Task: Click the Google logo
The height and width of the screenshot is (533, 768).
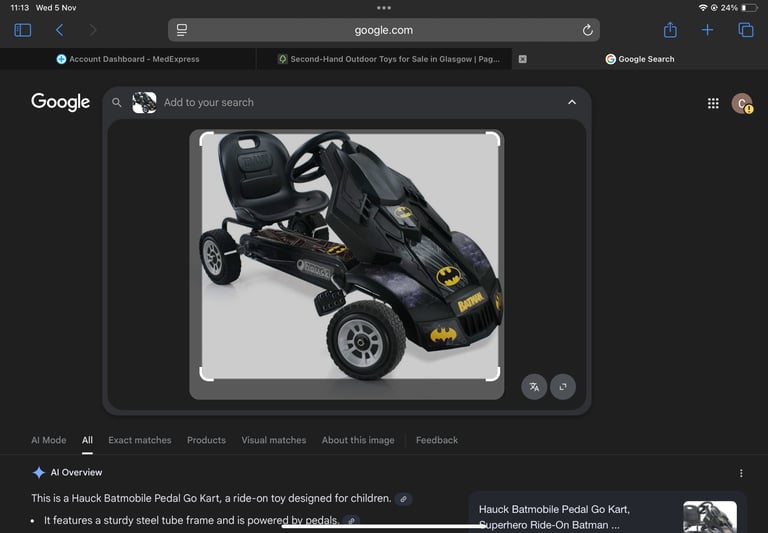Action: click(60, 102)
